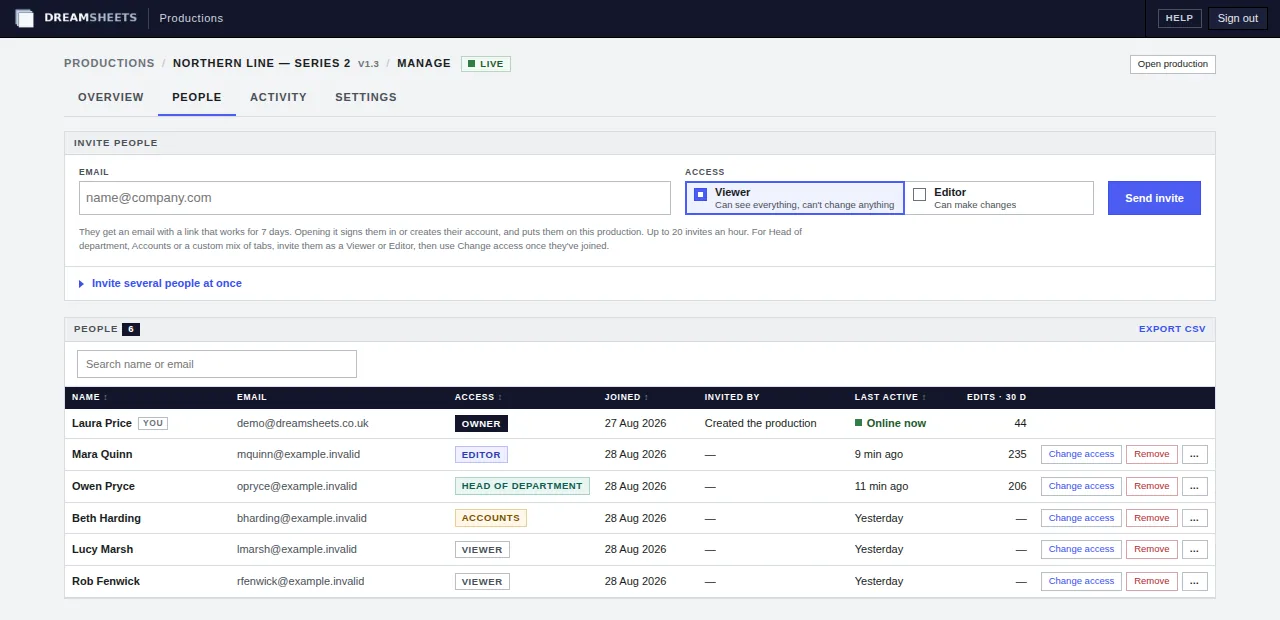1280x620 pixels.
Task: Sort people by Access column
Action: (x=478, y=397)
